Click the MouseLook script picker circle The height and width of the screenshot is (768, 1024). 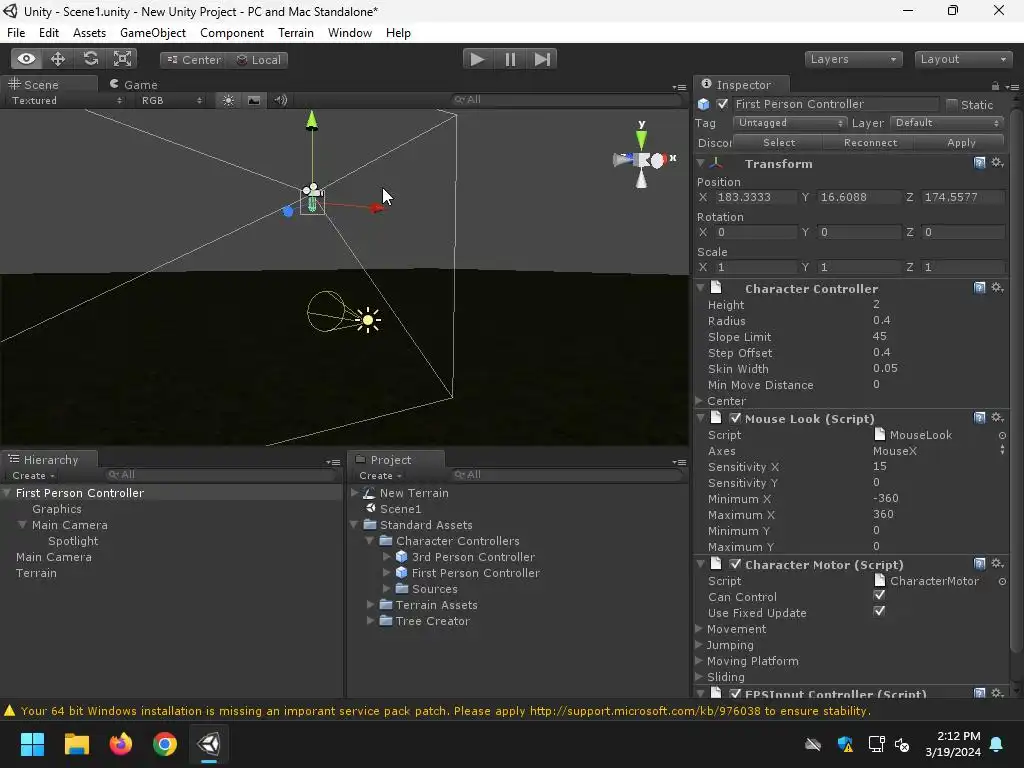pyautogui.click(x=1002, y=435)
